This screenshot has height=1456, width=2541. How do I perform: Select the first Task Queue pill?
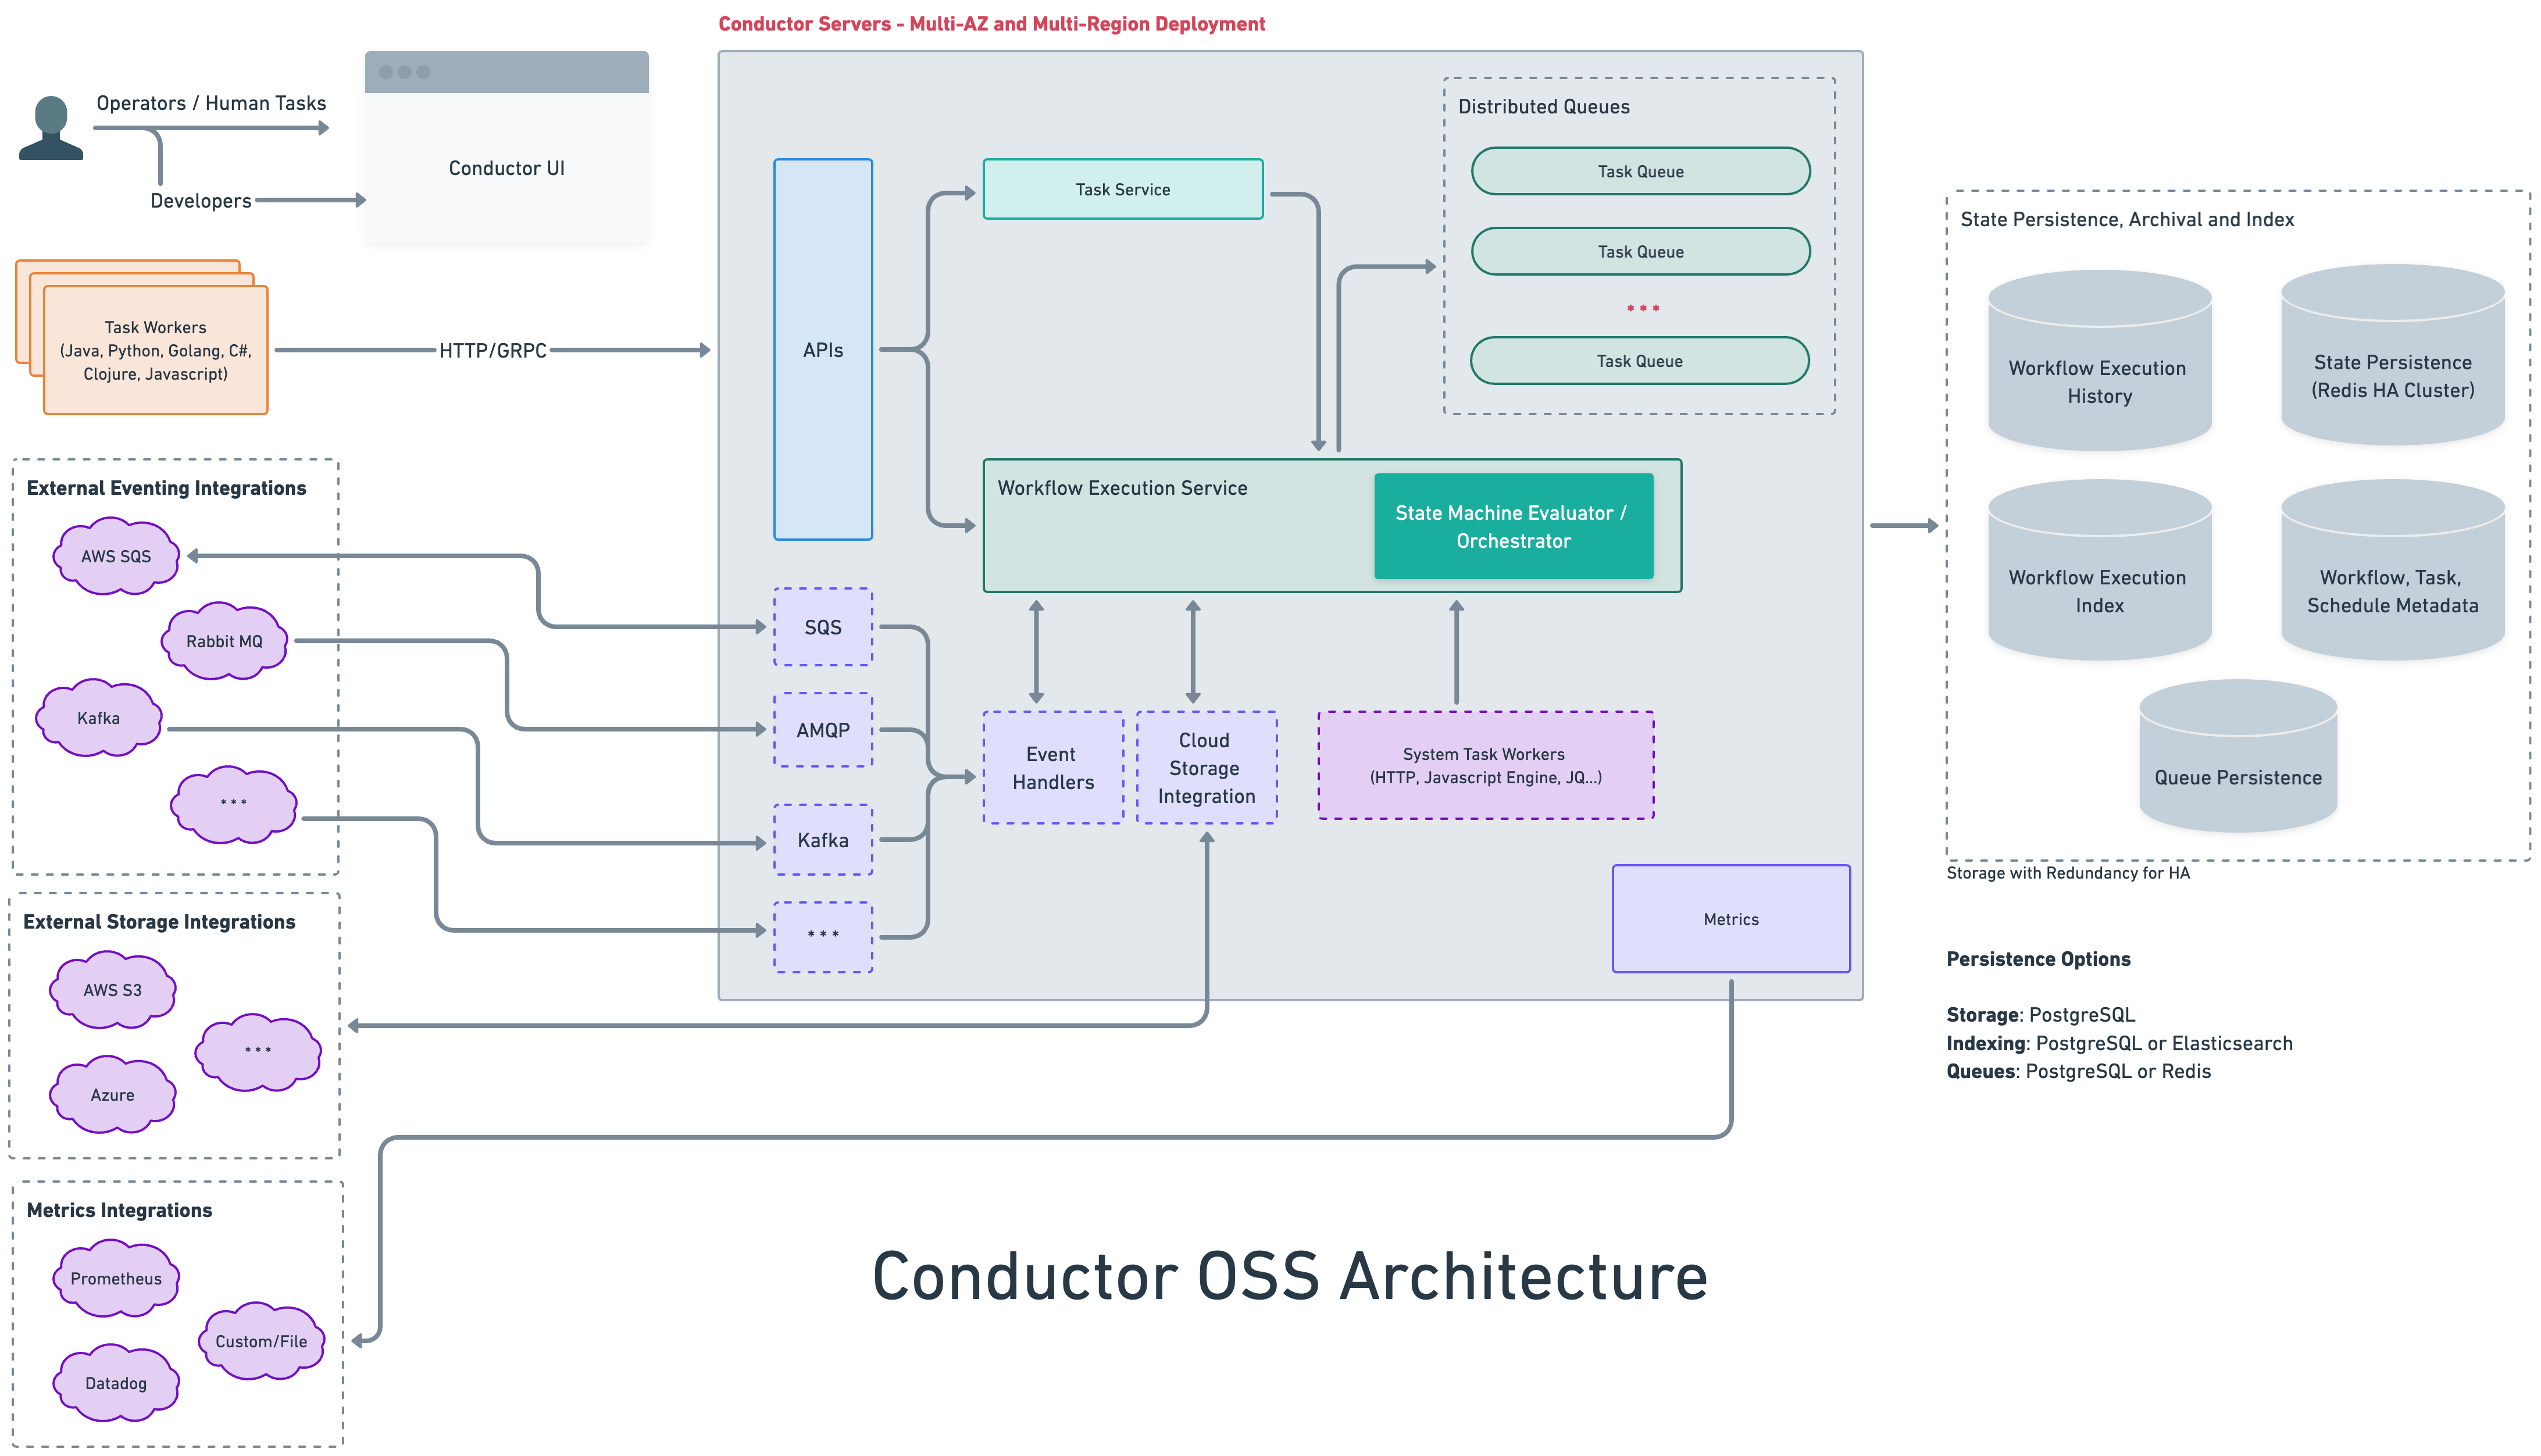(x=1640, y=171)
